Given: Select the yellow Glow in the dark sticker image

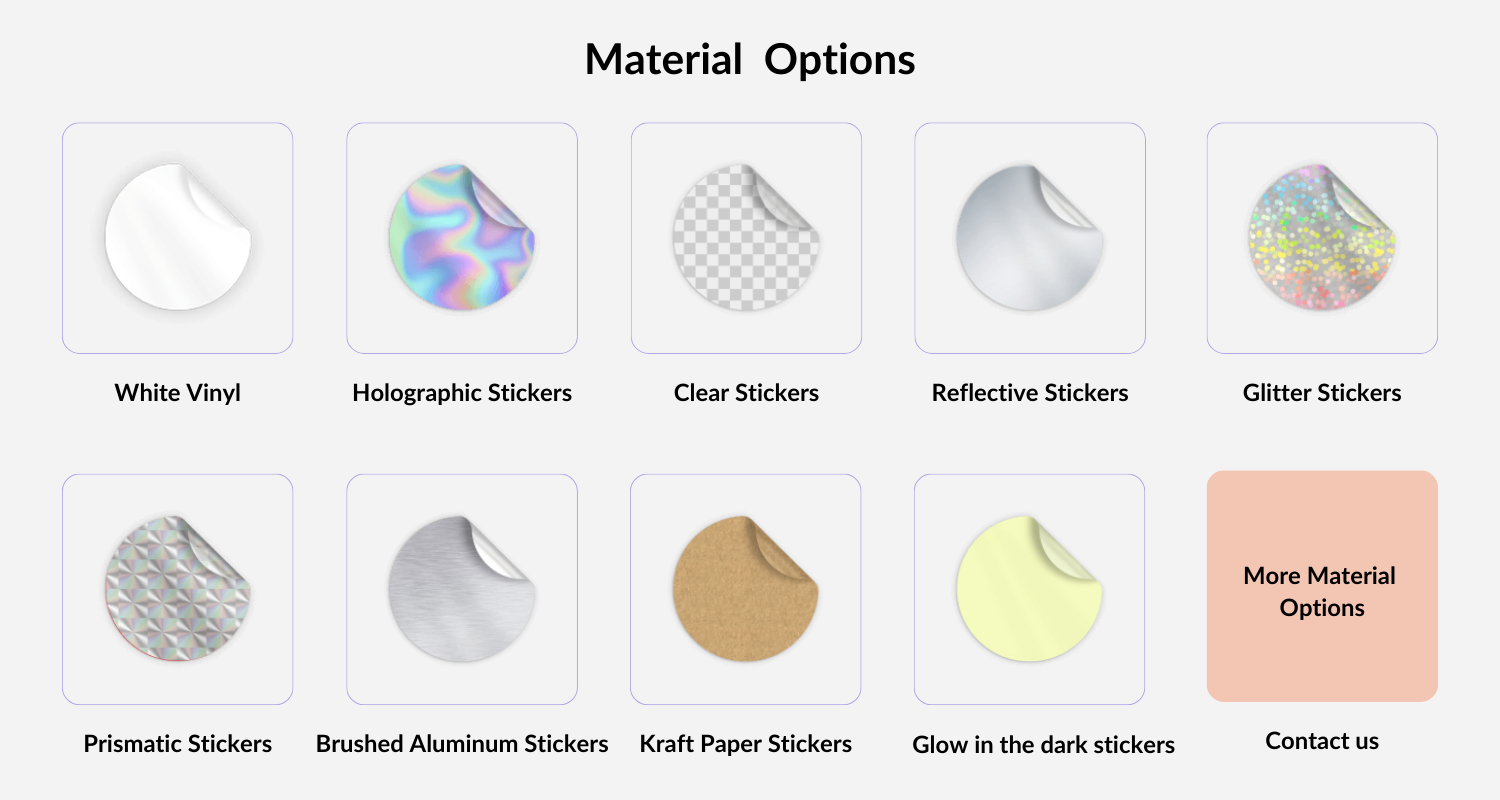Looking at the screenshot, I should (1029, 589).
